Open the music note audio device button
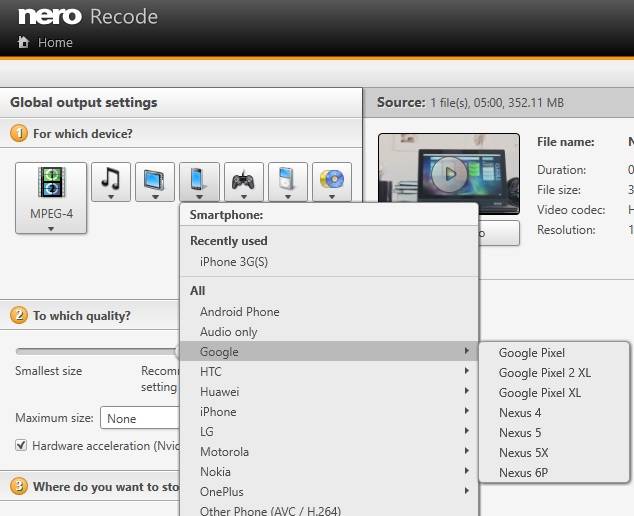 click(111, 182)
